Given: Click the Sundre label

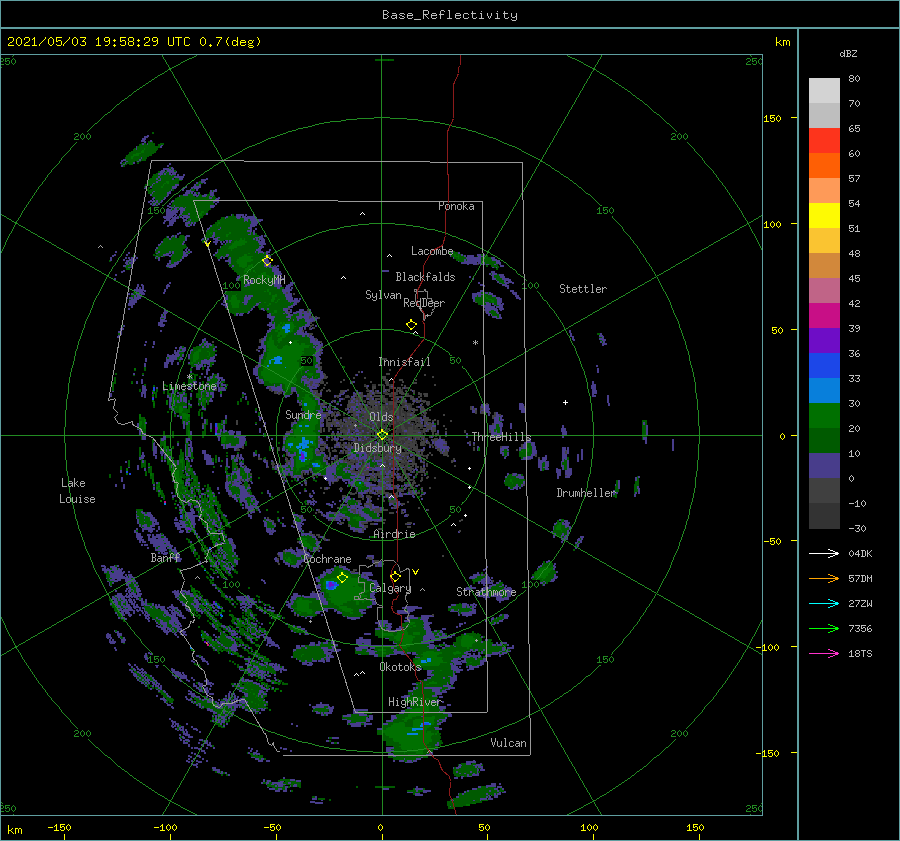Looking at the screenshot, I should [303, 414].
